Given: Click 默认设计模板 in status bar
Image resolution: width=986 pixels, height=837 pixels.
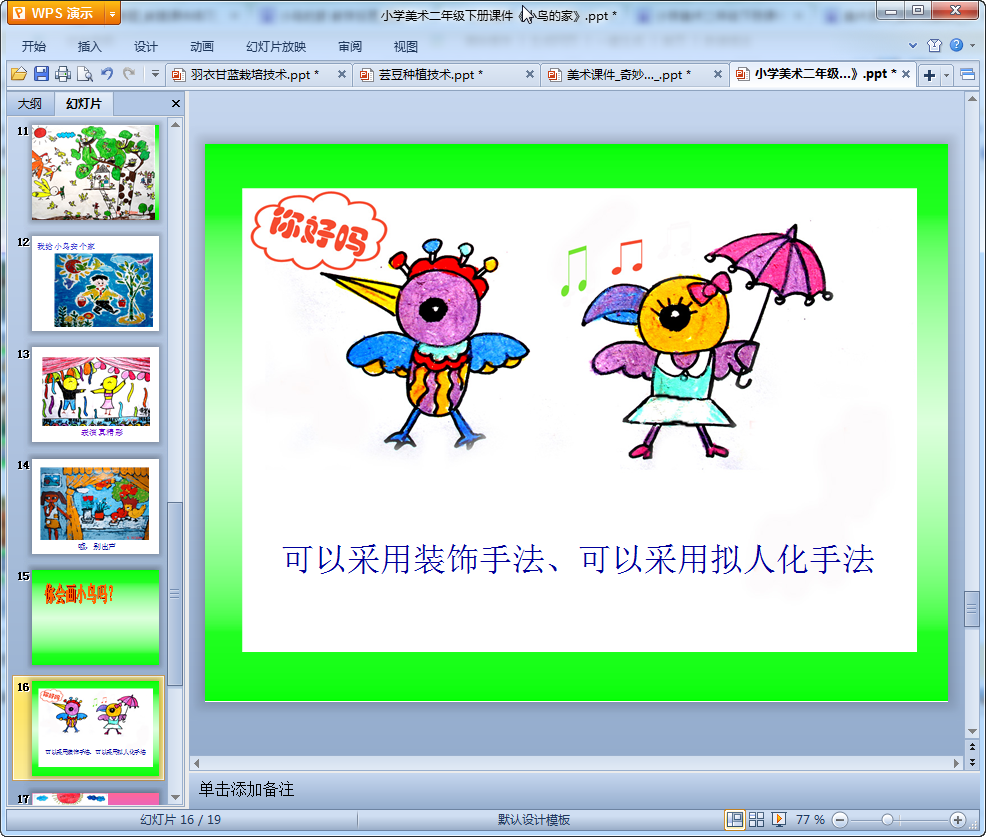Looking at the screenshot, I should click(x=534, y=819).
